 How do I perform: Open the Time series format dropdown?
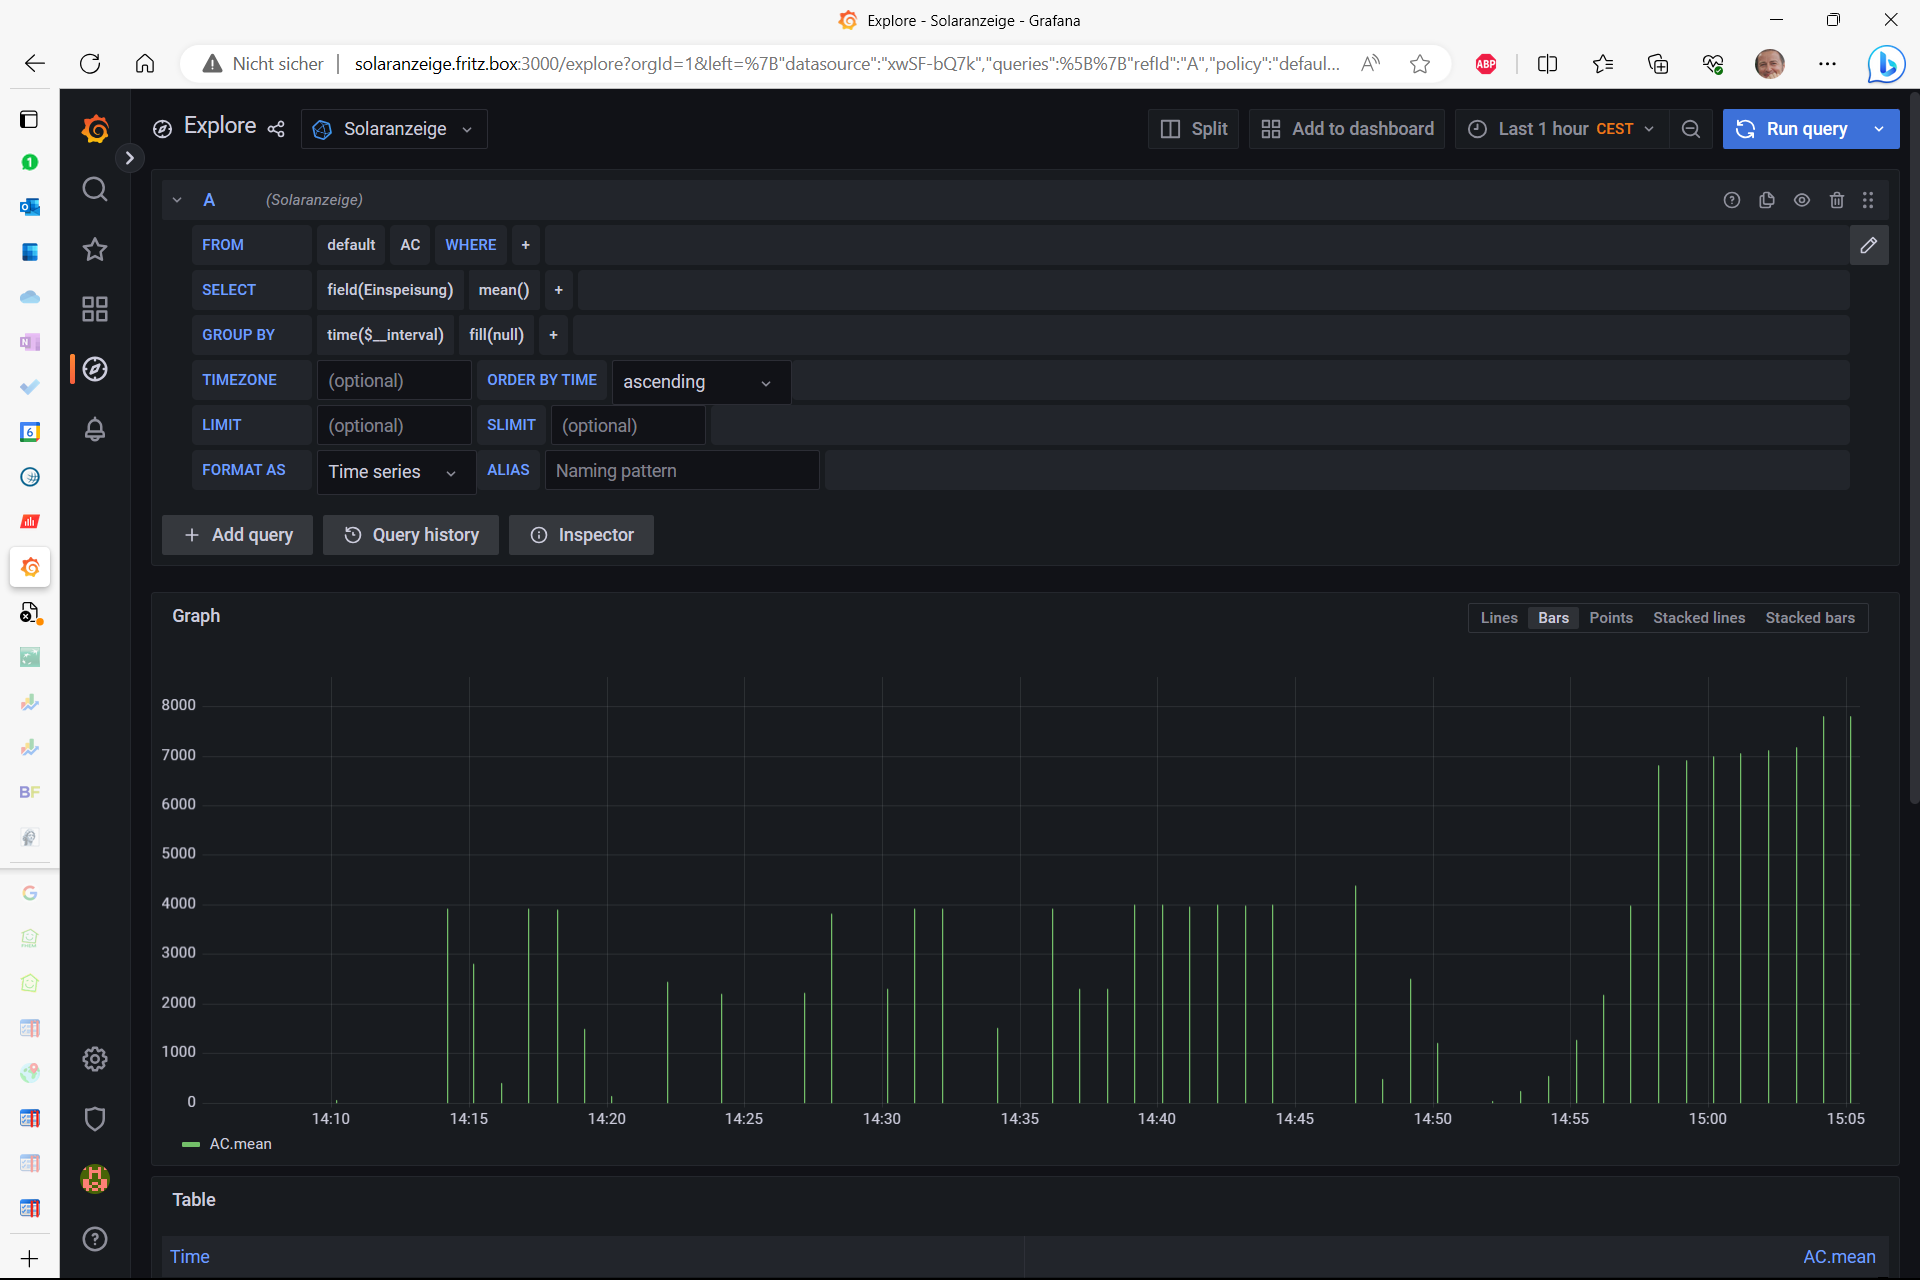click(x=394, y=472)
